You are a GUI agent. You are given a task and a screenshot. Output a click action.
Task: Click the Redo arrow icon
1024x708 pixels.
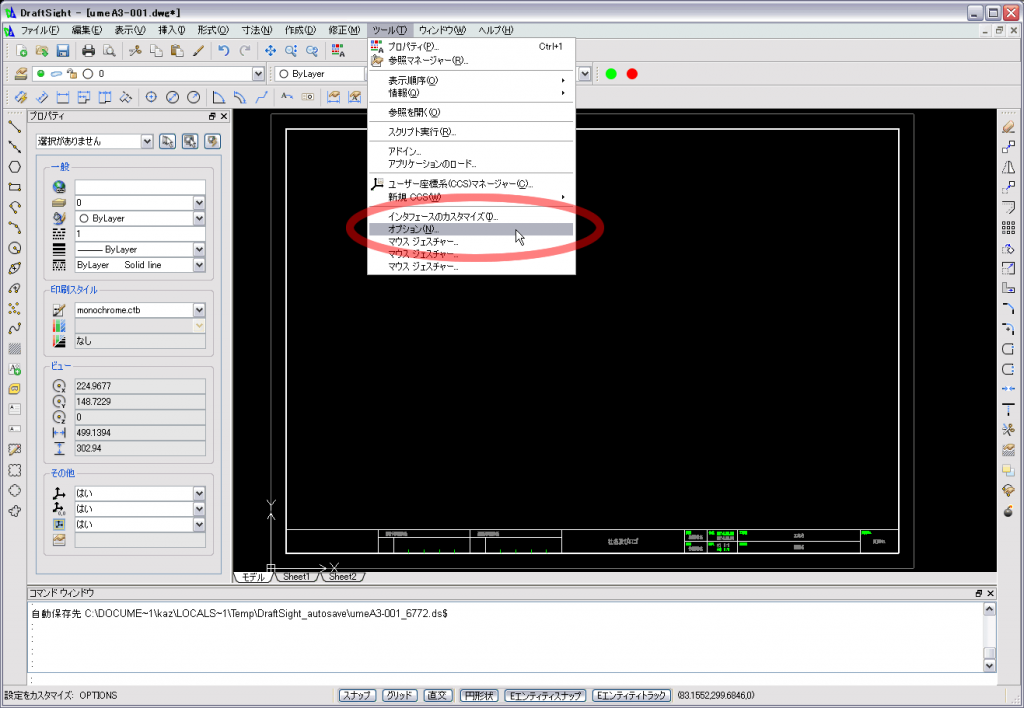[245, 51]
